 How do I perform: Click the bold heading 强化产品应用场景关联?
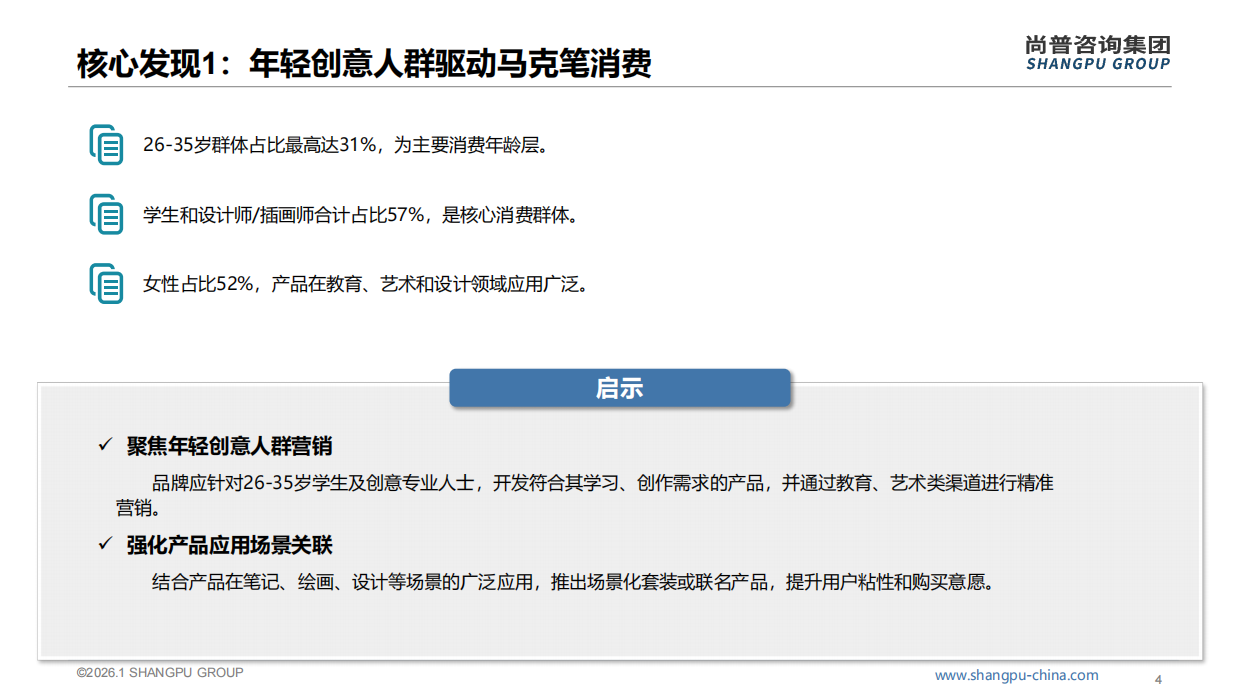pos(229,545)
